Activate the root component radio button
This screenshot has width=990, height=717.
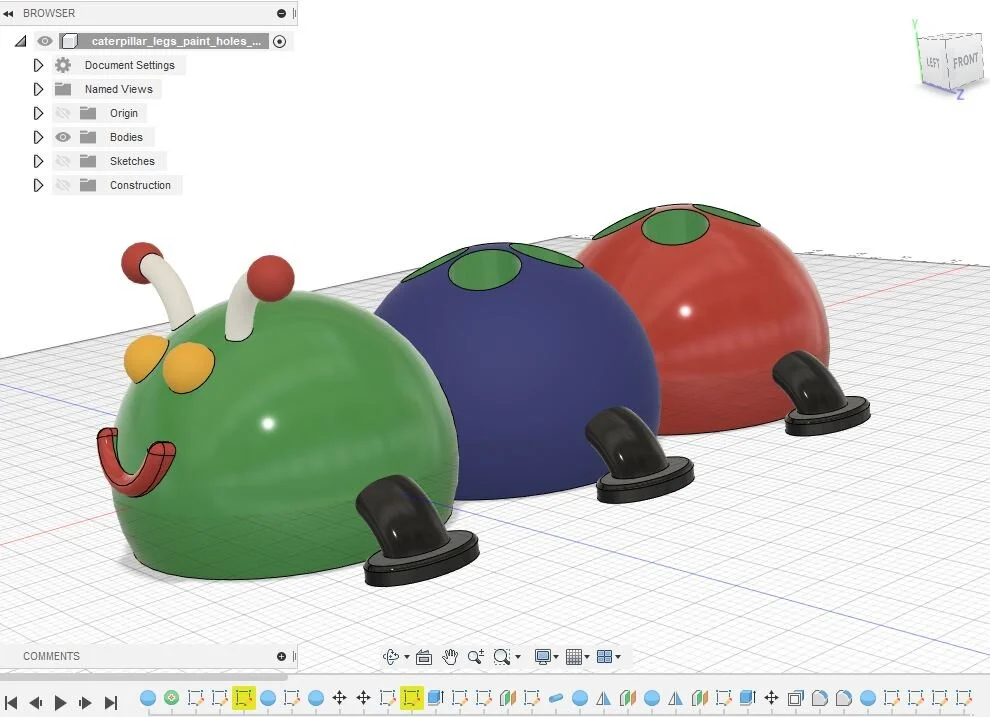(279, 41)
